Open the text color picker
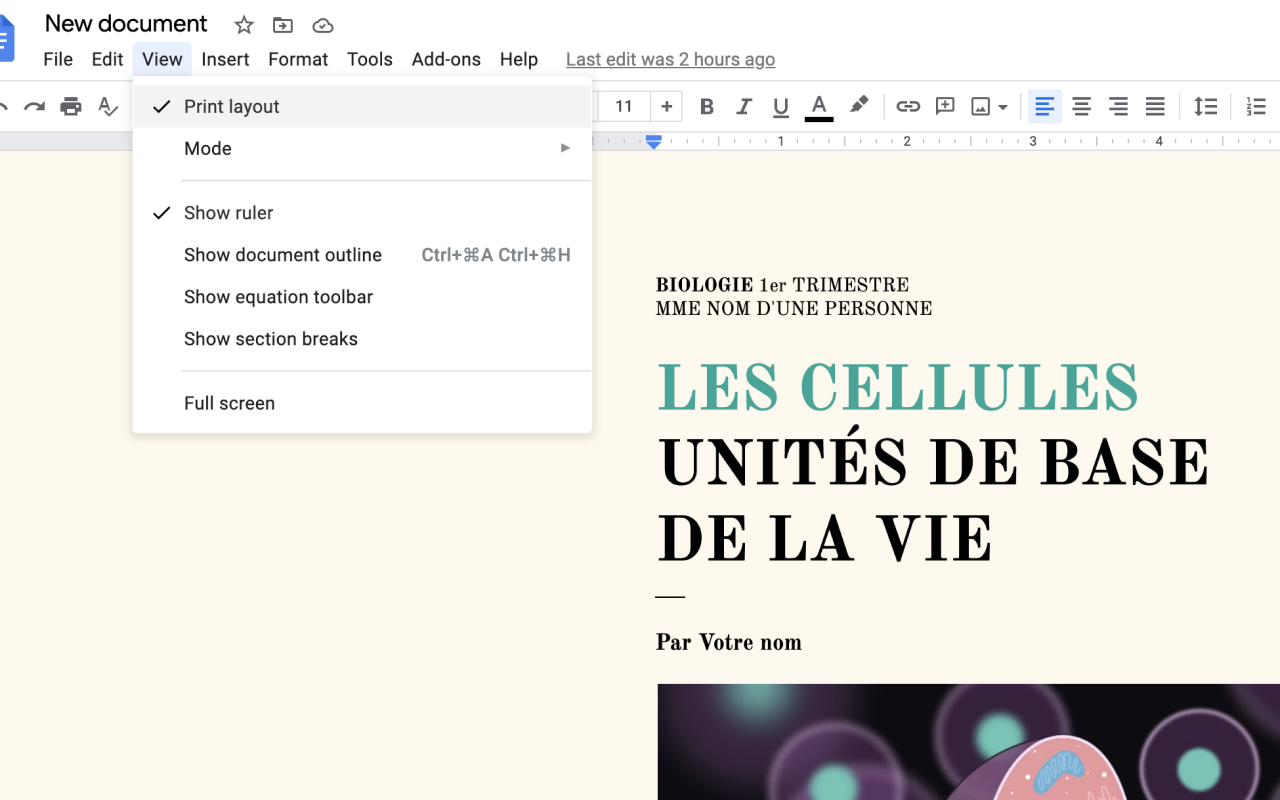Screen dimensions: 1280x800 coord(819,106)
